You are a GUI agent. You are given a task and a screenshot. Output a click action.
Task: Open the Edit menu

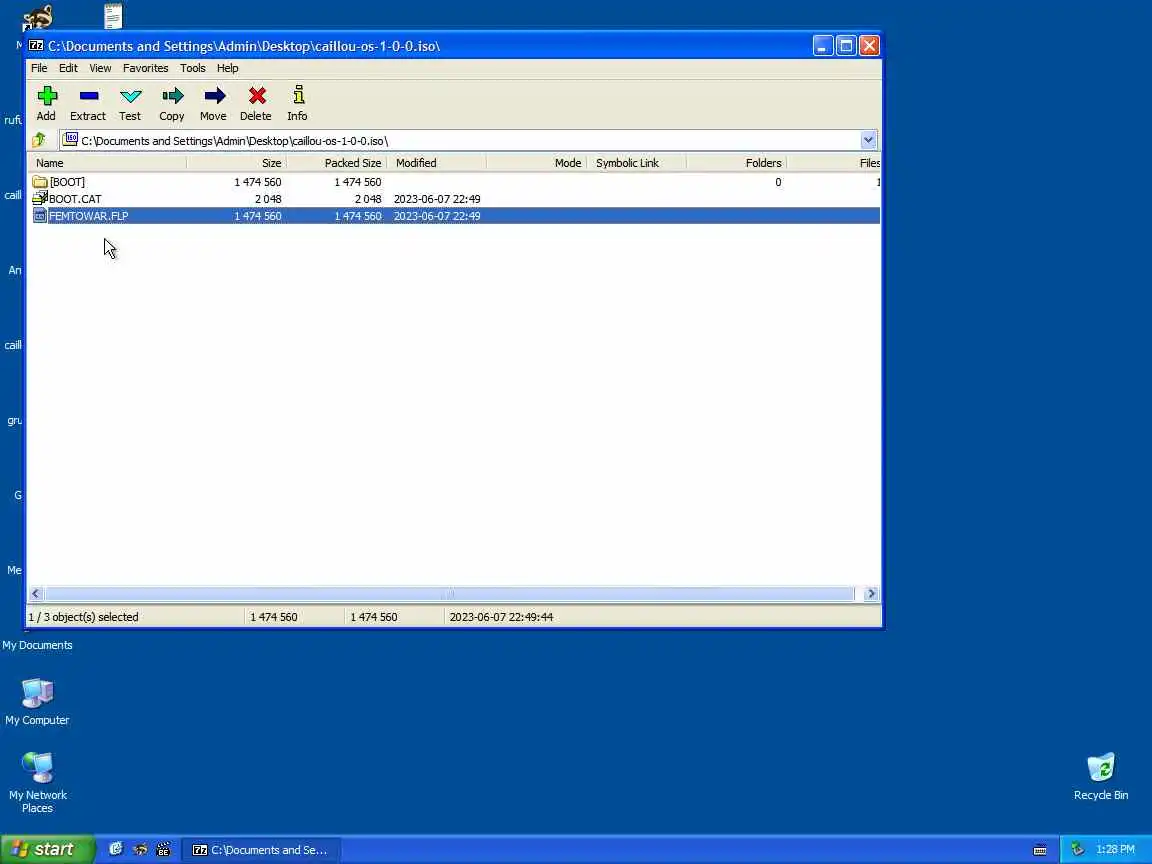[68, 68]
